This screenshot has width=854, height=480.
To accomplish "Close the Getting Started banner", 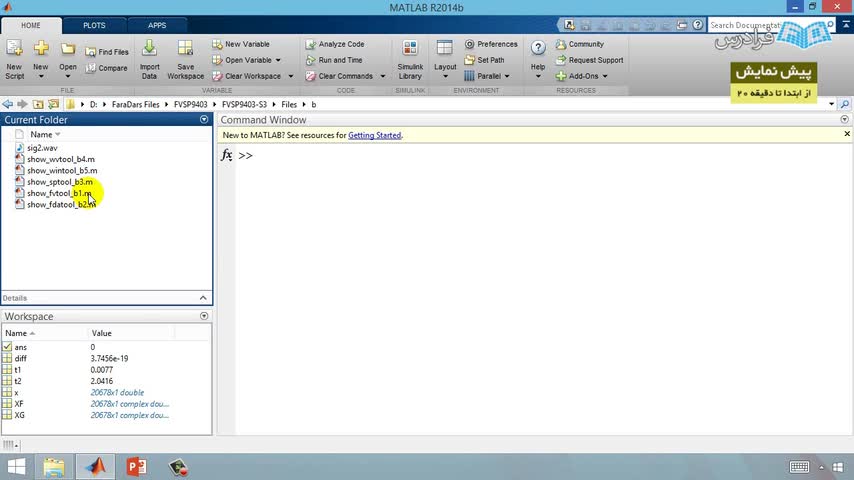I will 847,134.
